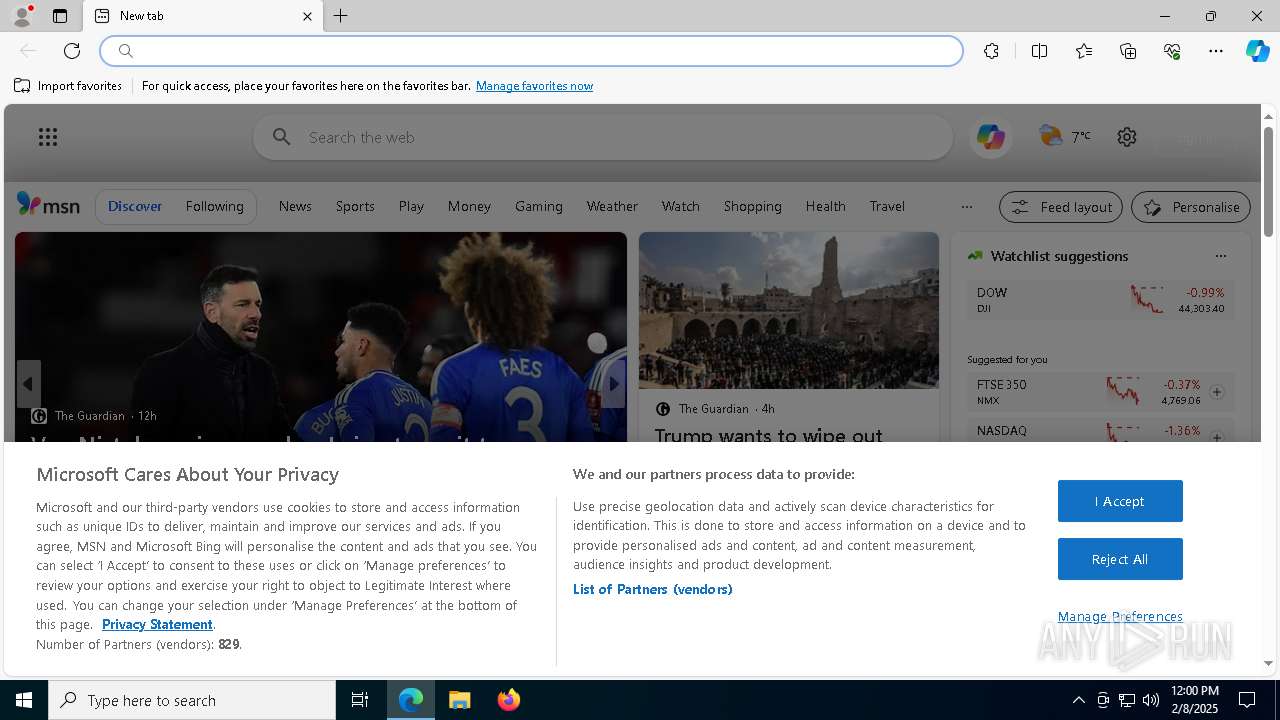The image size is (1280, 720).
Task: Open the News menu item
Action: [x=295, y=206]
